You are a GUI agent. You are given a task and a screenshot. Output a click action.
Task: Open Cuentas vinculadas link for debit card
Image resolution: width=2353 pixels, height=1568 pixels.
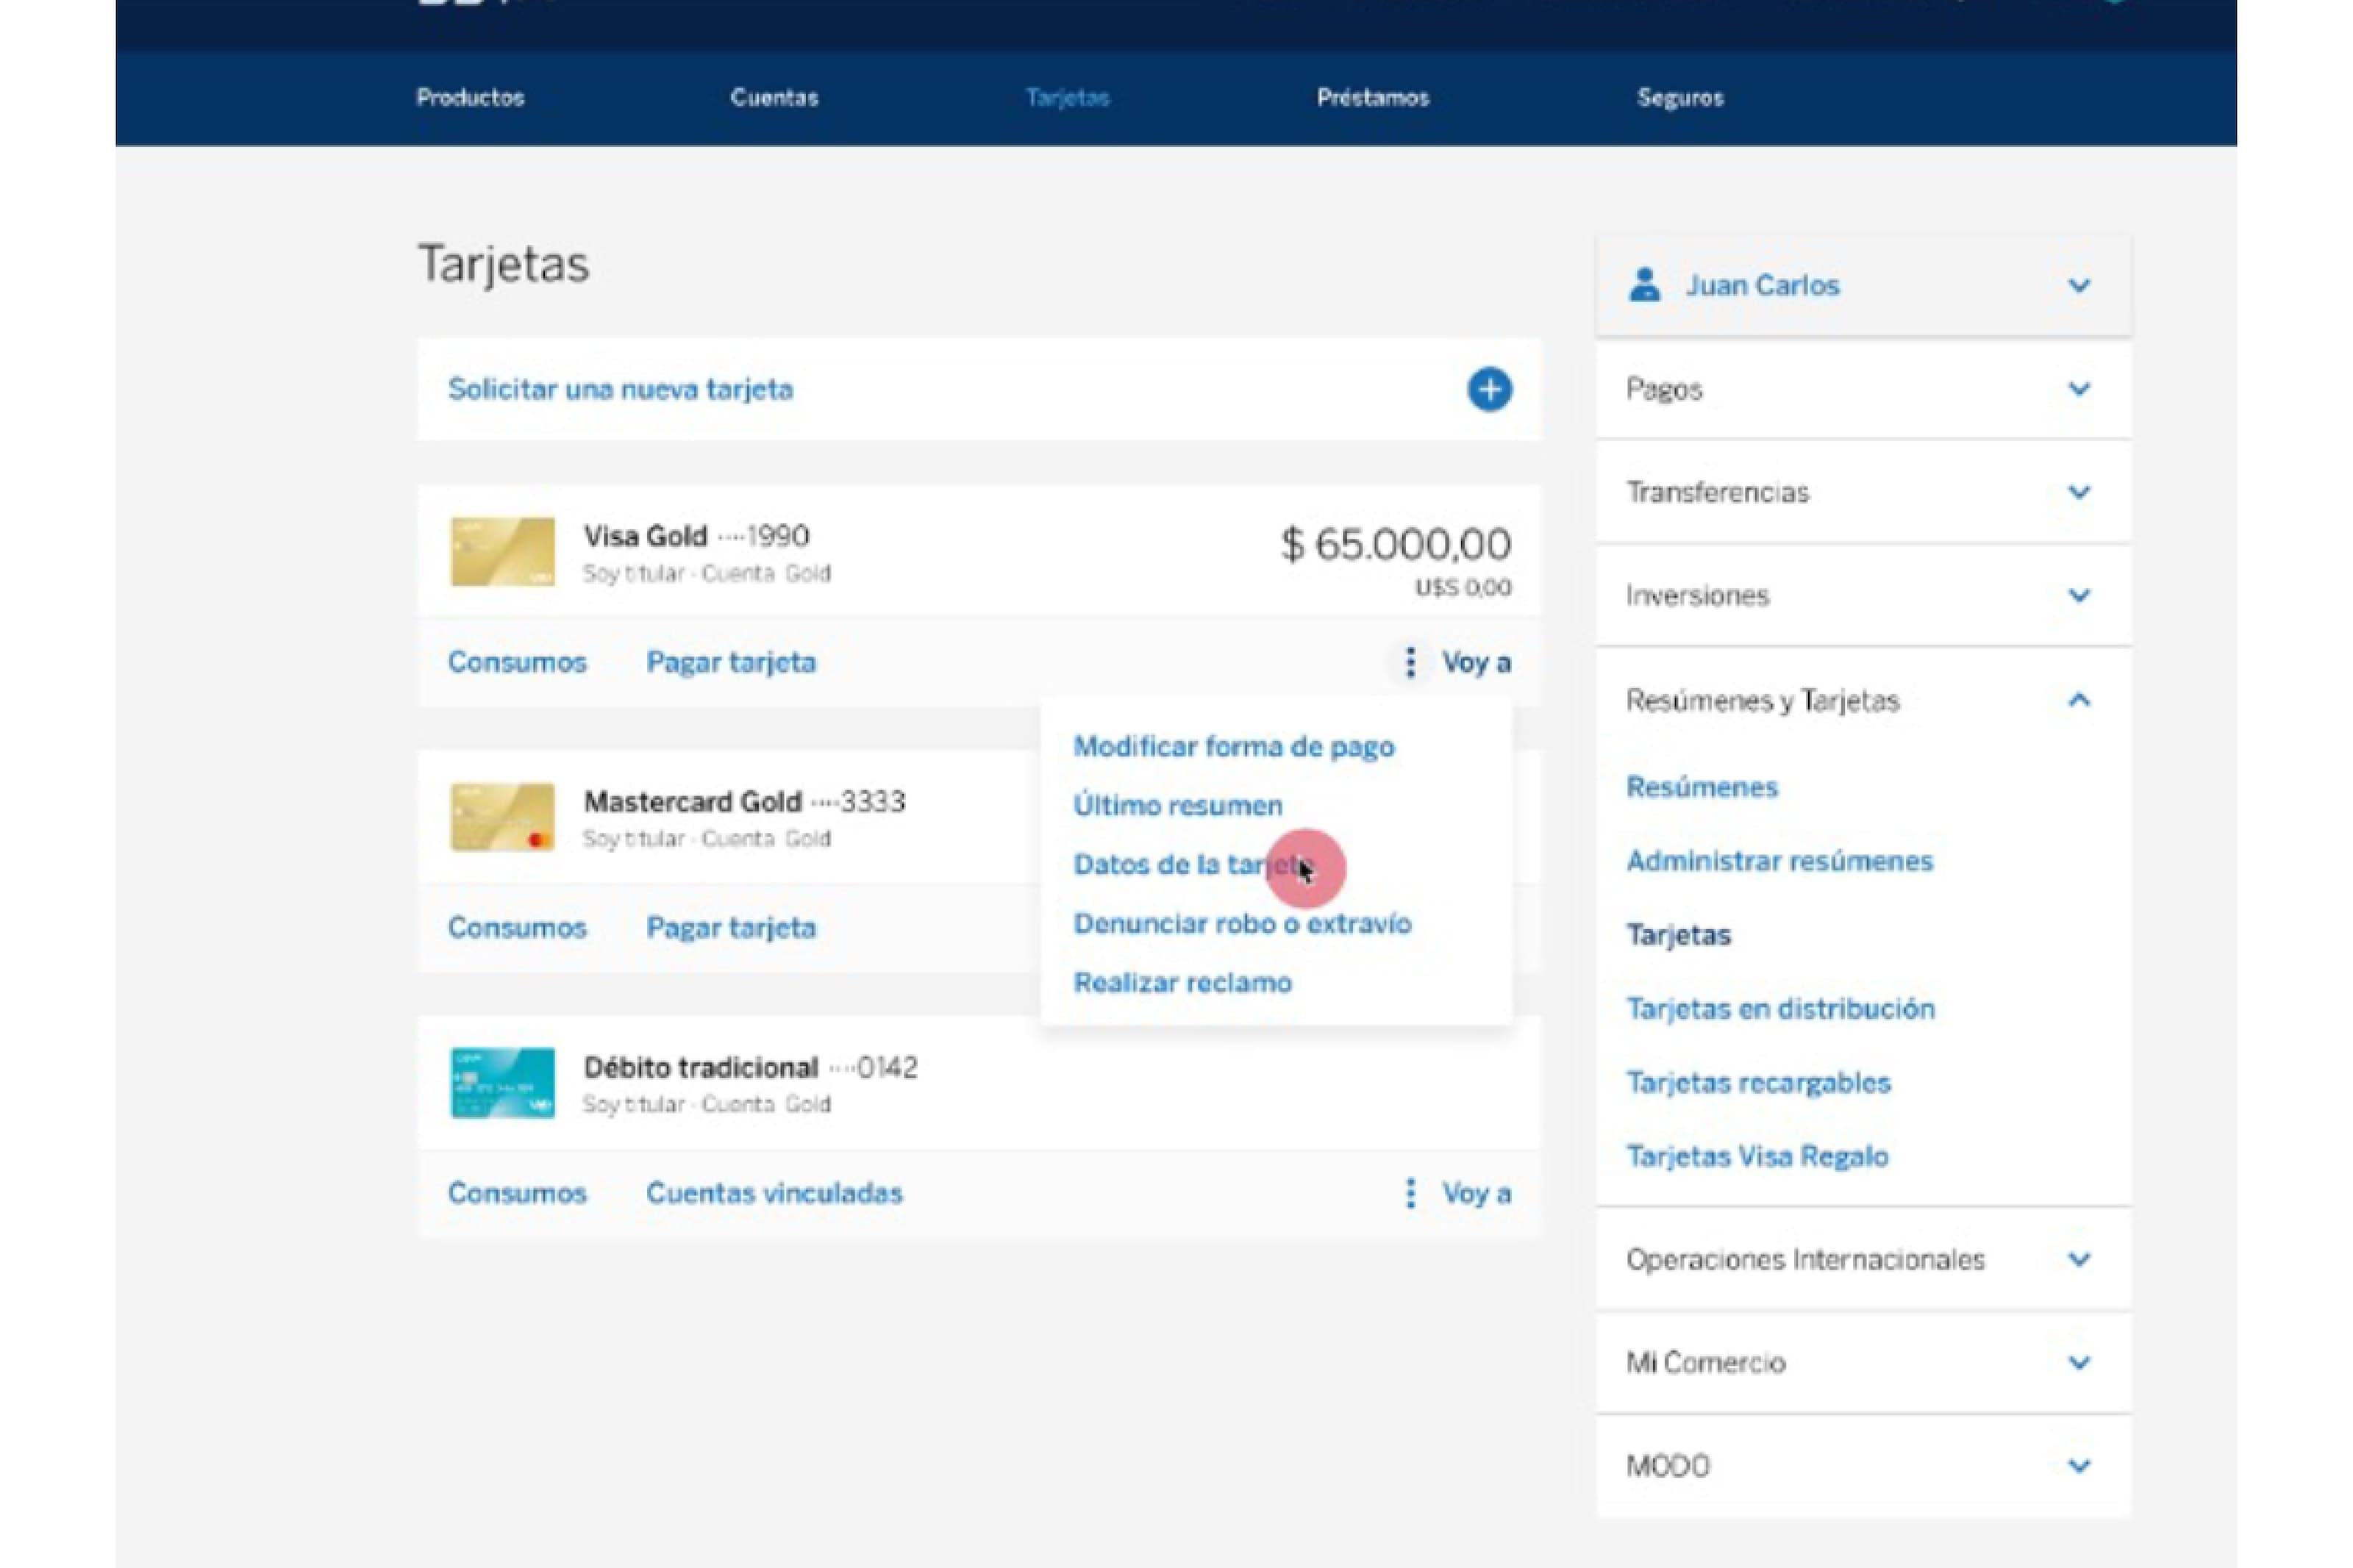(774, 1193)
